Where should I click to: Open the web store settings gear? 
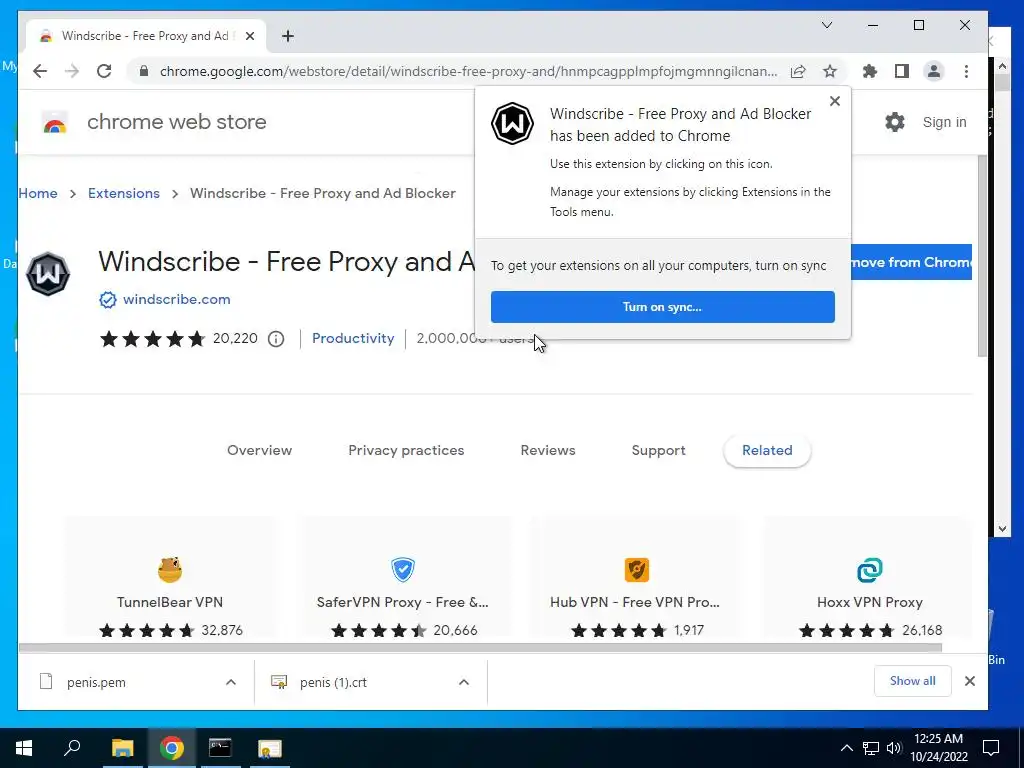(895, 122)
